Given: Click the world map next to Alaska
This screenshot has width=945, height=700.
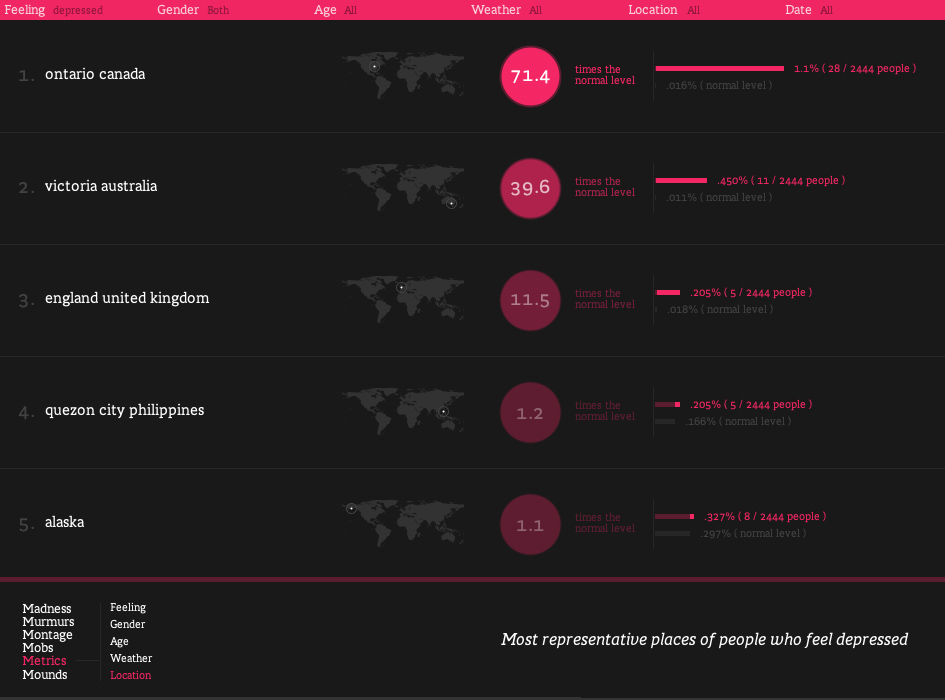Looking at the screenshot, I should point(403,523).
